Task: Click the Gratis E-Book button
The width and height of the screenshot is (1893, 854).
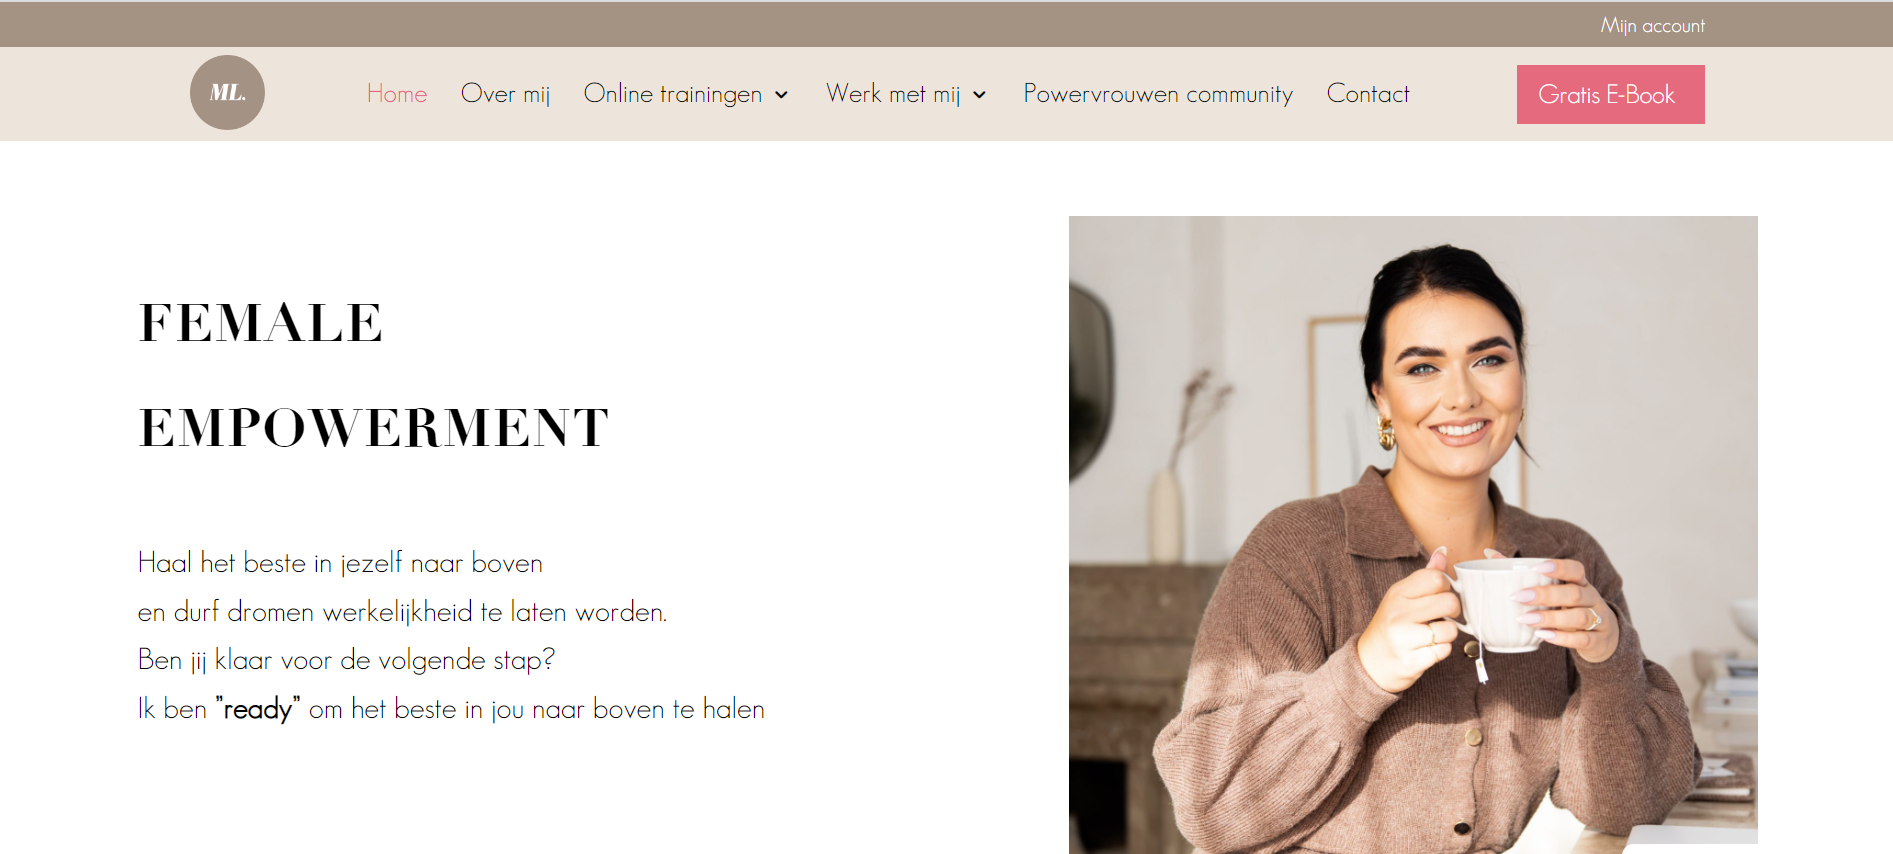Action: [1610, 94]
